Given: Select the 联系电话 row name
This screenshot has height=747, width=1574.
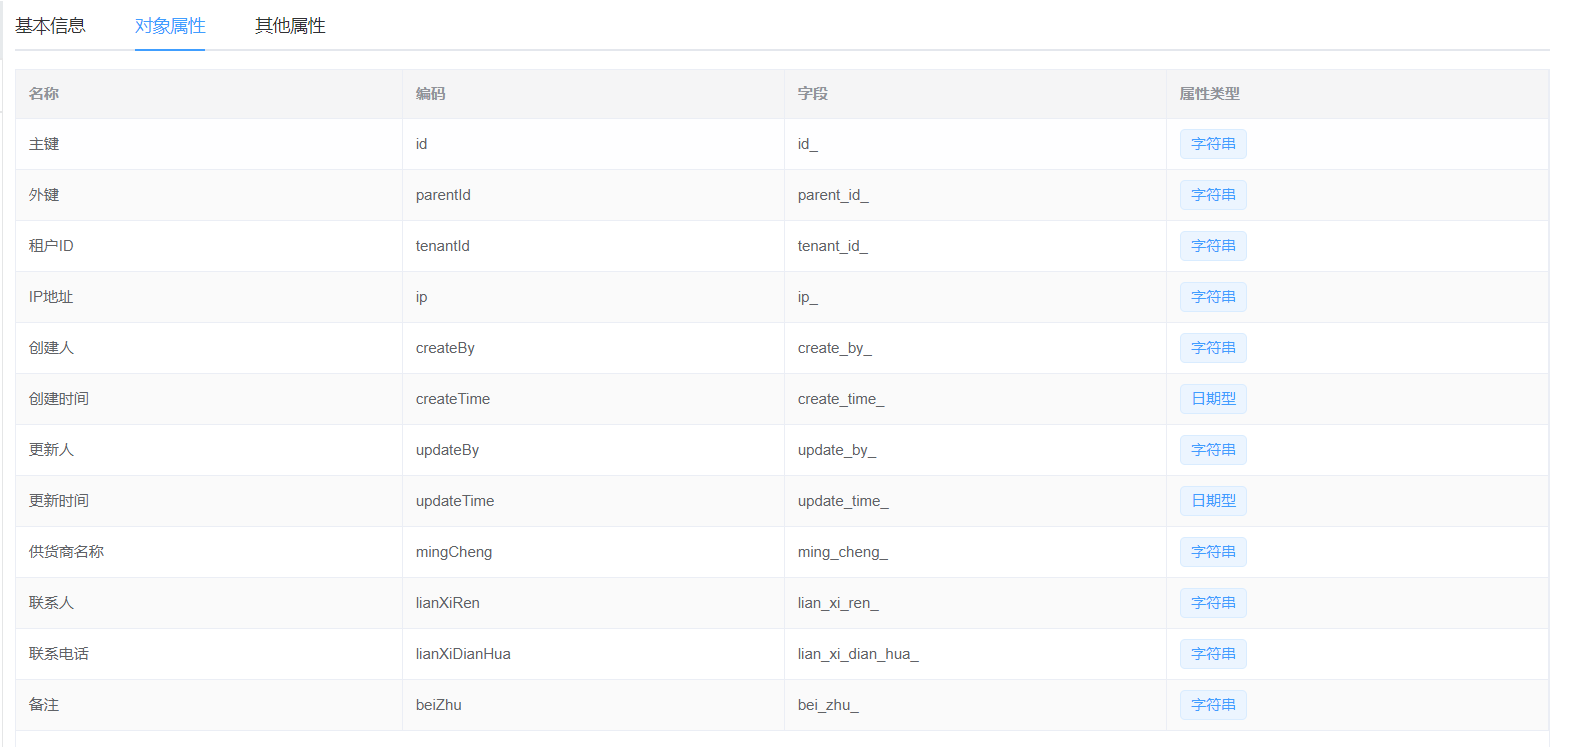Looking at the screenshot, I should click(x=59, y=654).
